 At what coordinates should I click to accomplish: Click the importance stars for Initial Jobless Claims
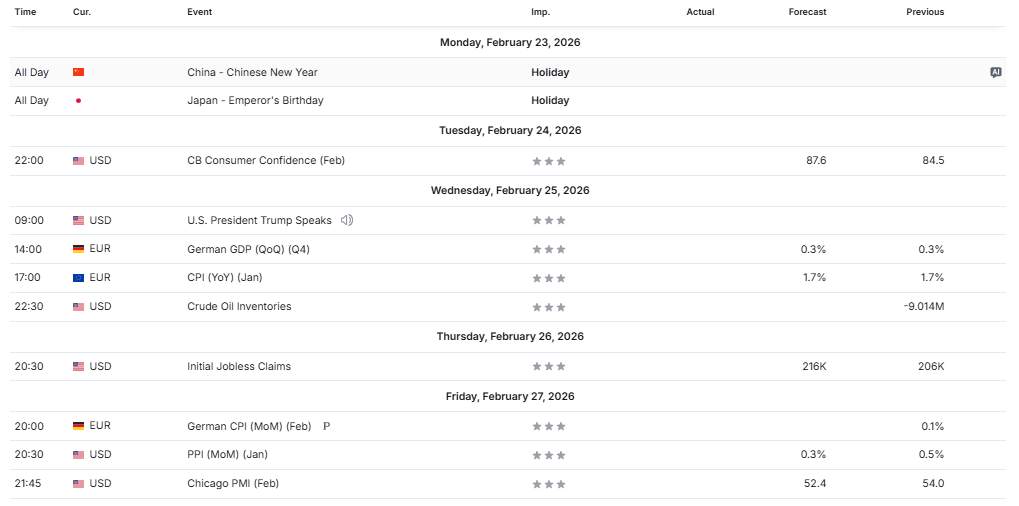549,367
